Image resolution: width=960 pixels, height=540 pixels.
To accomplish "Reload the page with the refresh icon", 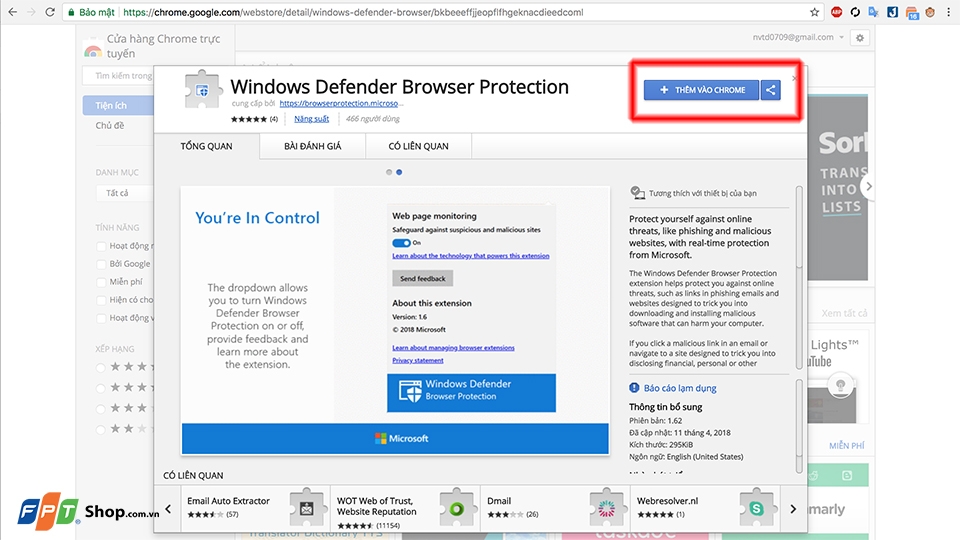I will (50, 12).
